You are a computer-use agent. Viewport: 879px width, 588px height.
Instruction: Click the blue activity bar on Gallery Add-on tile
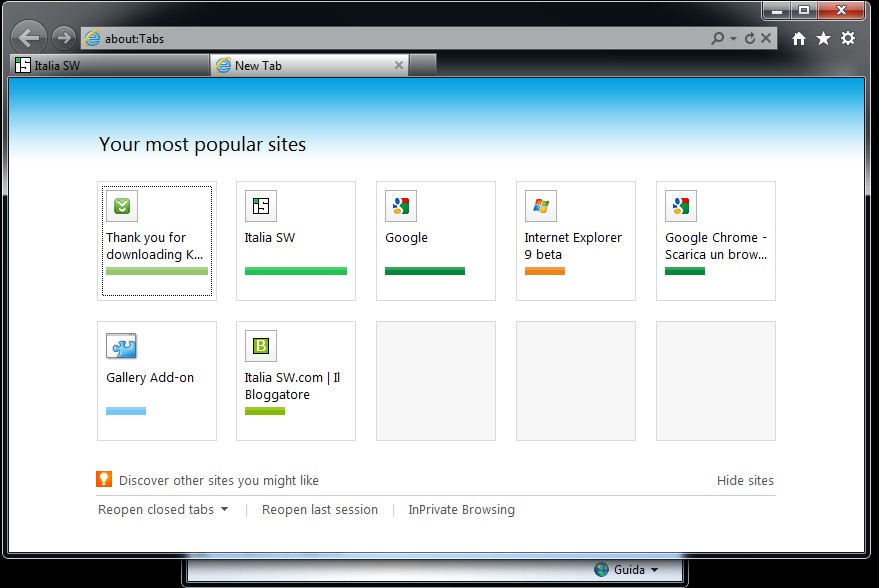pyautogui.click(x=126, y=411)
